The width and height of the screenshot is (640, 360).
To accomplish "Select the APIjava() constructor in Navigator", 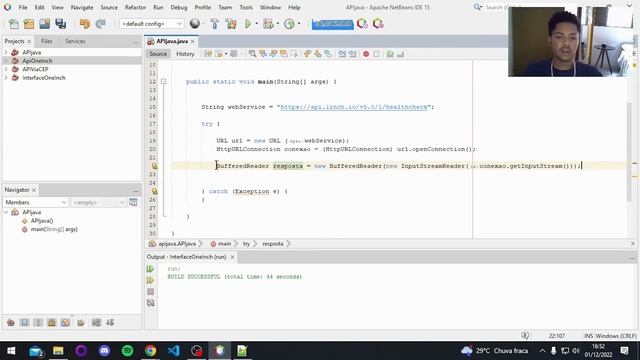I will [x=42, y=221].
